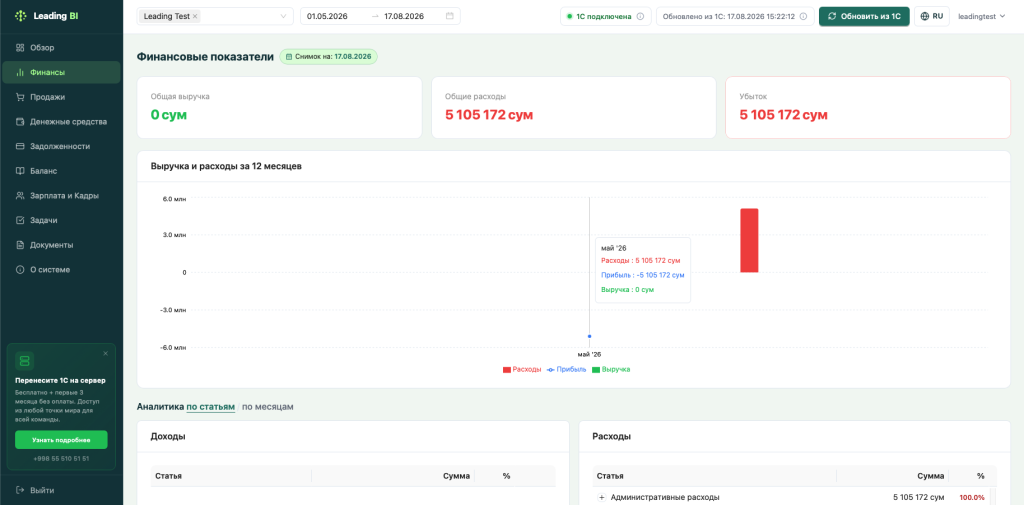
Task: Click the 1С подключена status badge
Action: [x=605, y=16]
